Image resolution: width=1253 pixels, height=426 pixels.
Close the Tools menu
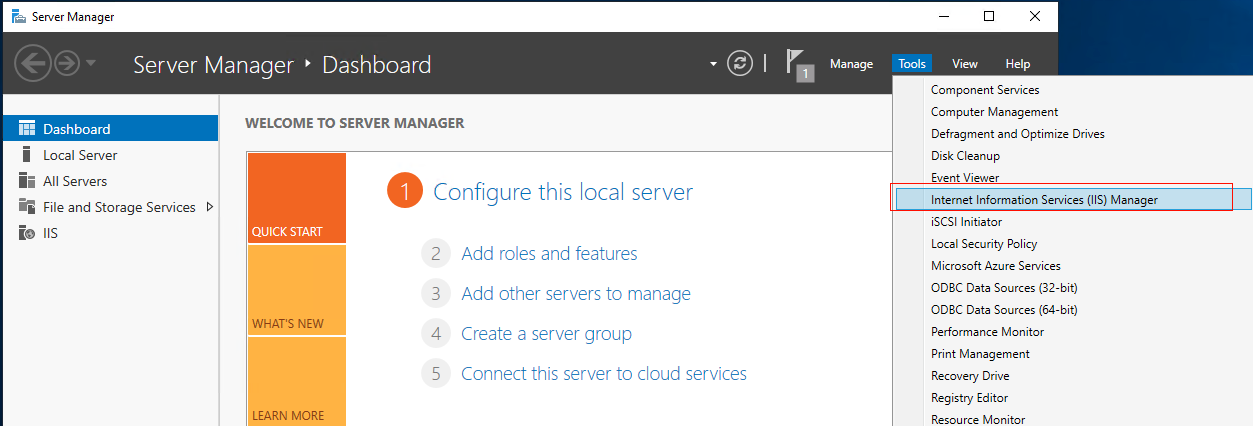point(911,64)
